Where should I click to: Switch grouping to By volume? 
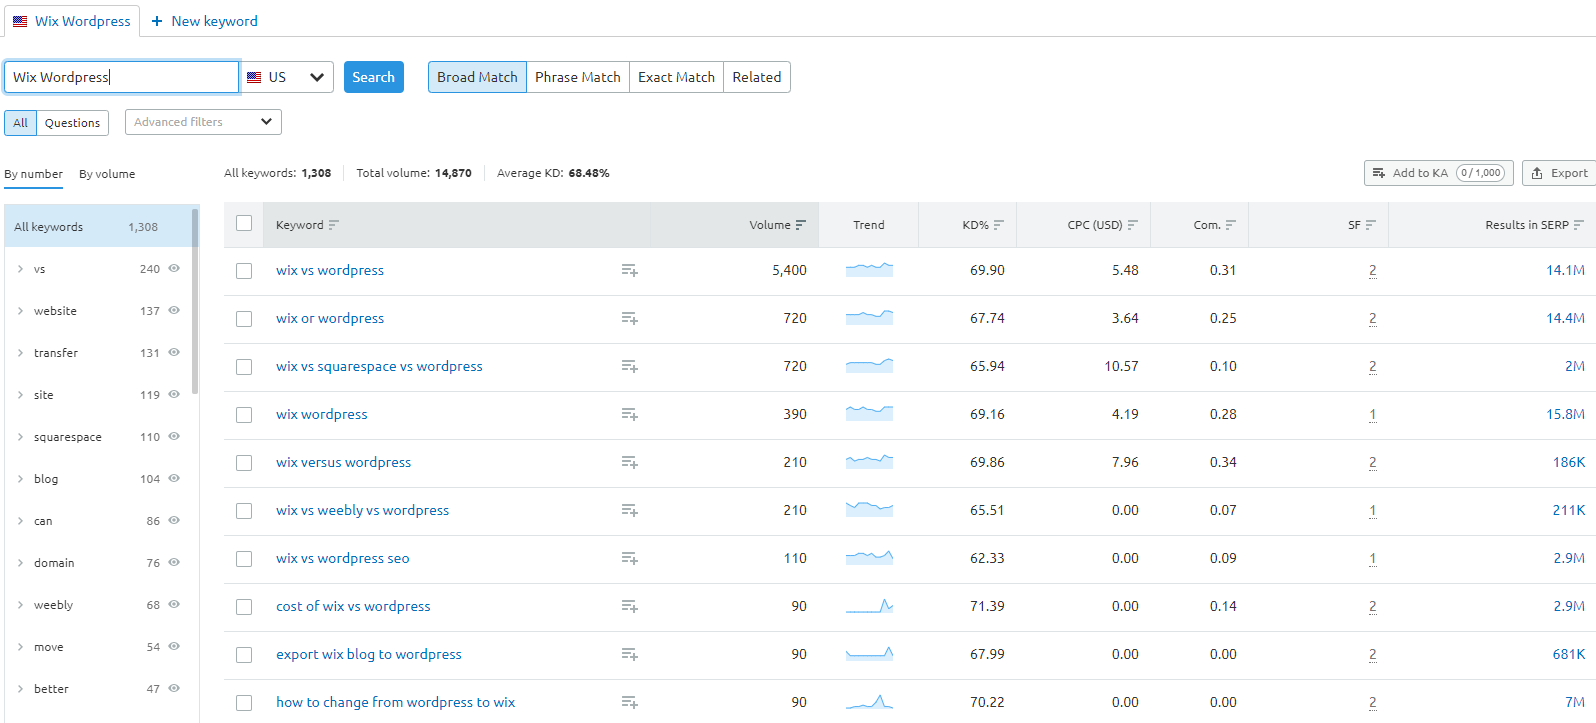click(107, 174)
